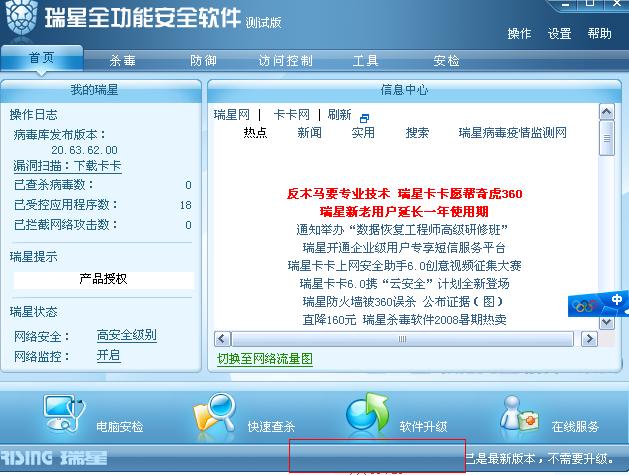Viewport: 629px width, 475px height.
Task: Open the 操作 menu
Action: (519, 33)
